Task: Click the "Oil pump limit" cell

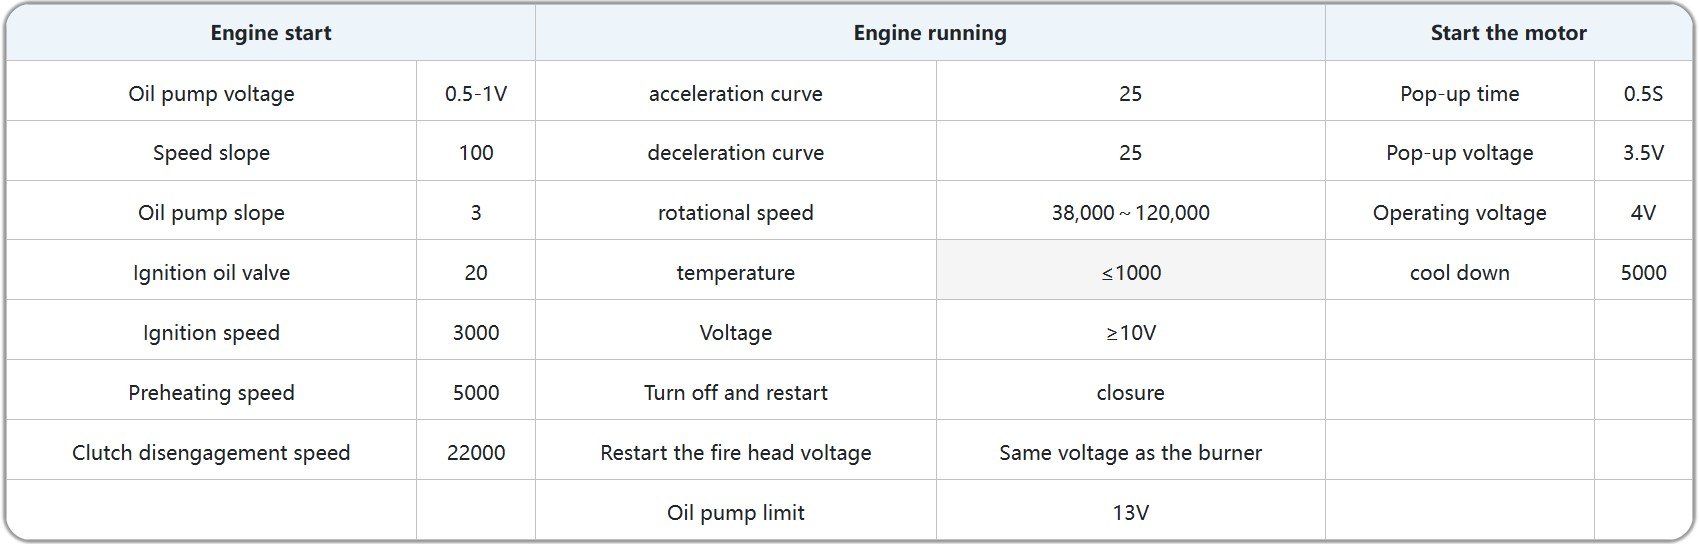Action: point(735,513)
